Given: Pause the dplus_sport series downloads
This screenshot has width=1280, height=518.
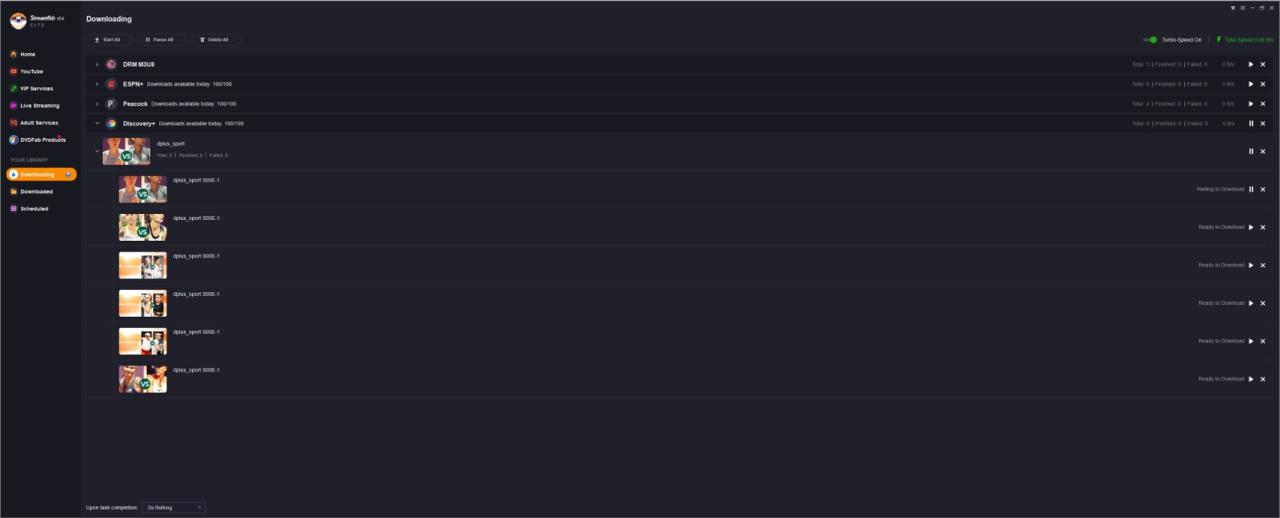Looking at the screenshot, I should click(1251, 151).
